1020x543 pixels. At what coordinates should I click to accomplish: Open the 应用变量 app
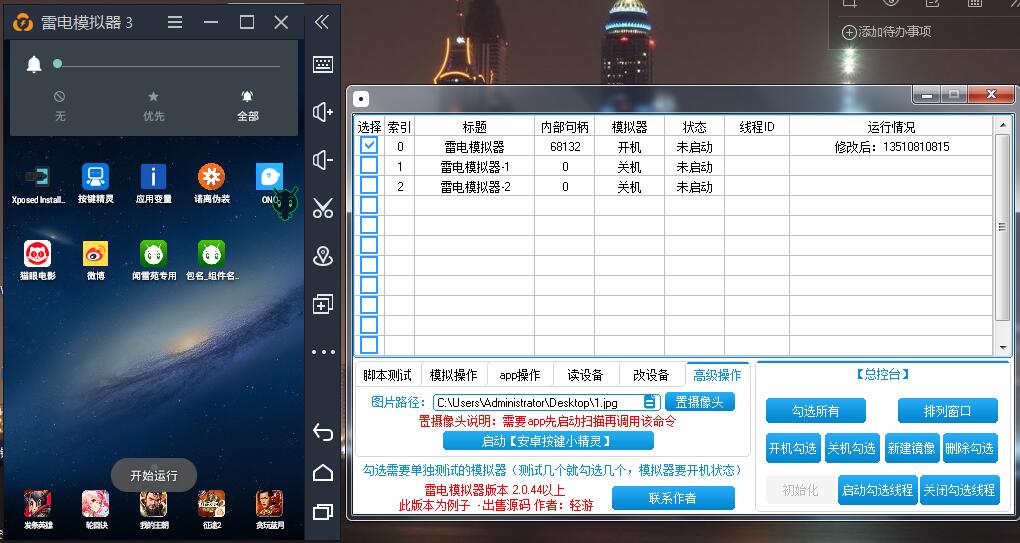pyautogui.click(x=154, y=177)
